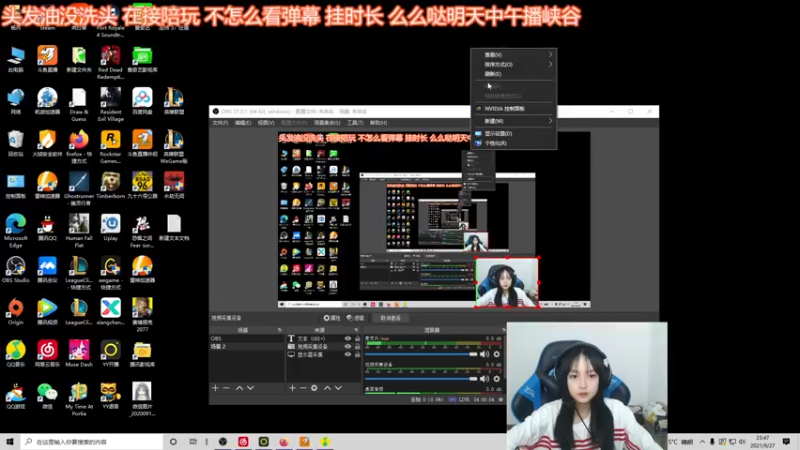The height and width of the screenshot is (450, 800).
Task: Open the My Time At Portia shortcut
Action: click(x=79, y=399)
